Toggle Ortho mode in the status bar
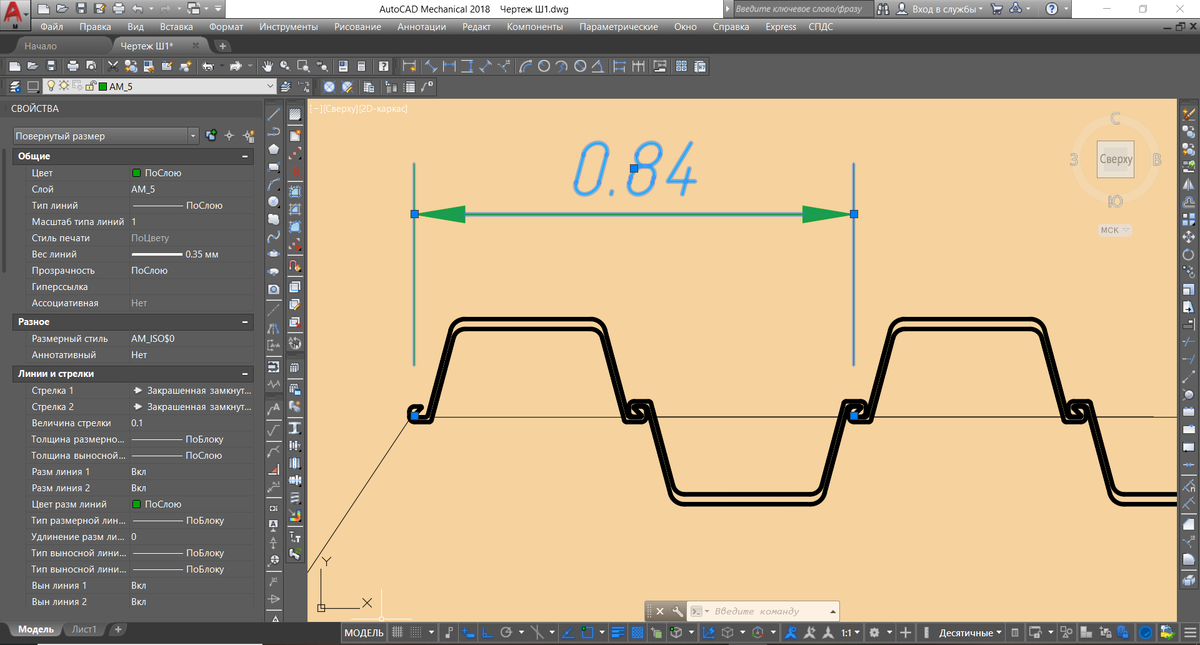The height and width of the screenshot is (645, 1200). [x=487, y=633]
